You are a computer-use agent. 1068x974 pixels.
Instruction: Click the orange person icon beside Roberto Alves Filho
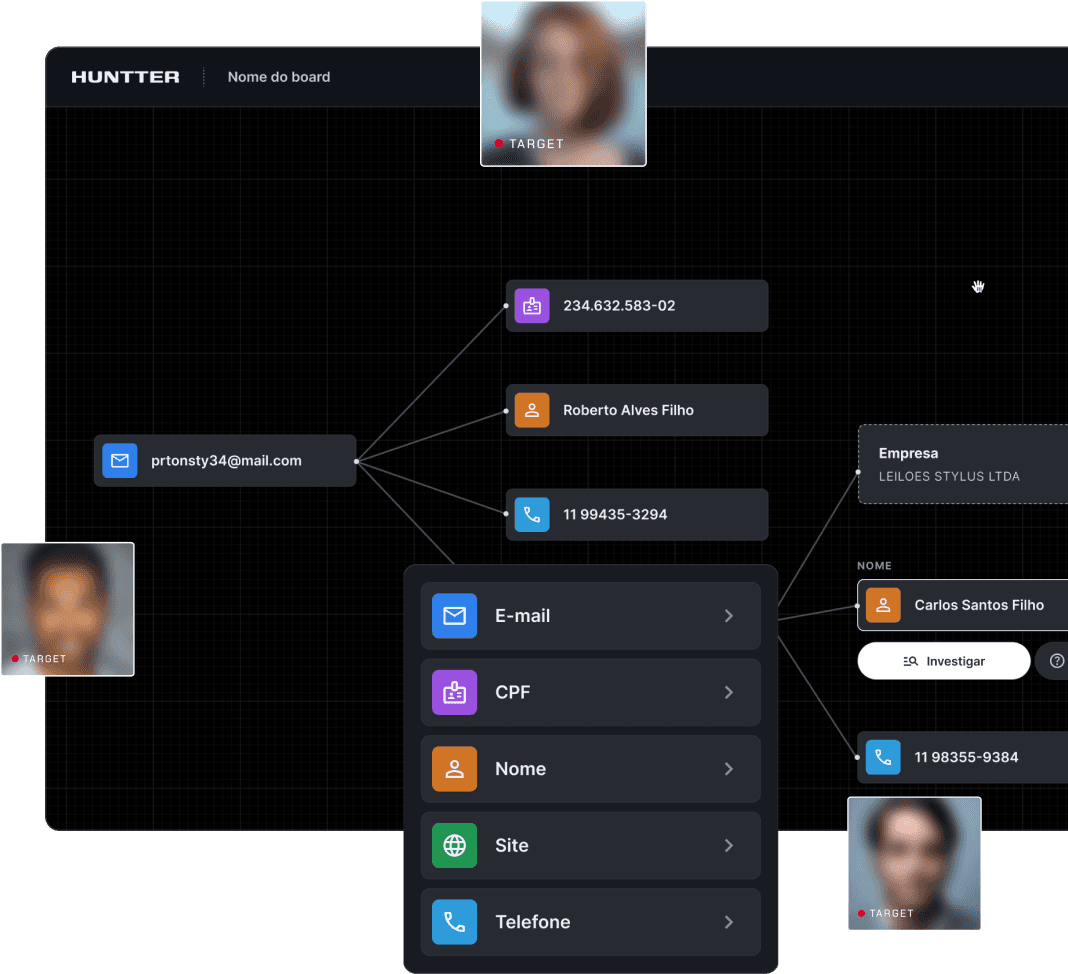click(x=532, y=410)
